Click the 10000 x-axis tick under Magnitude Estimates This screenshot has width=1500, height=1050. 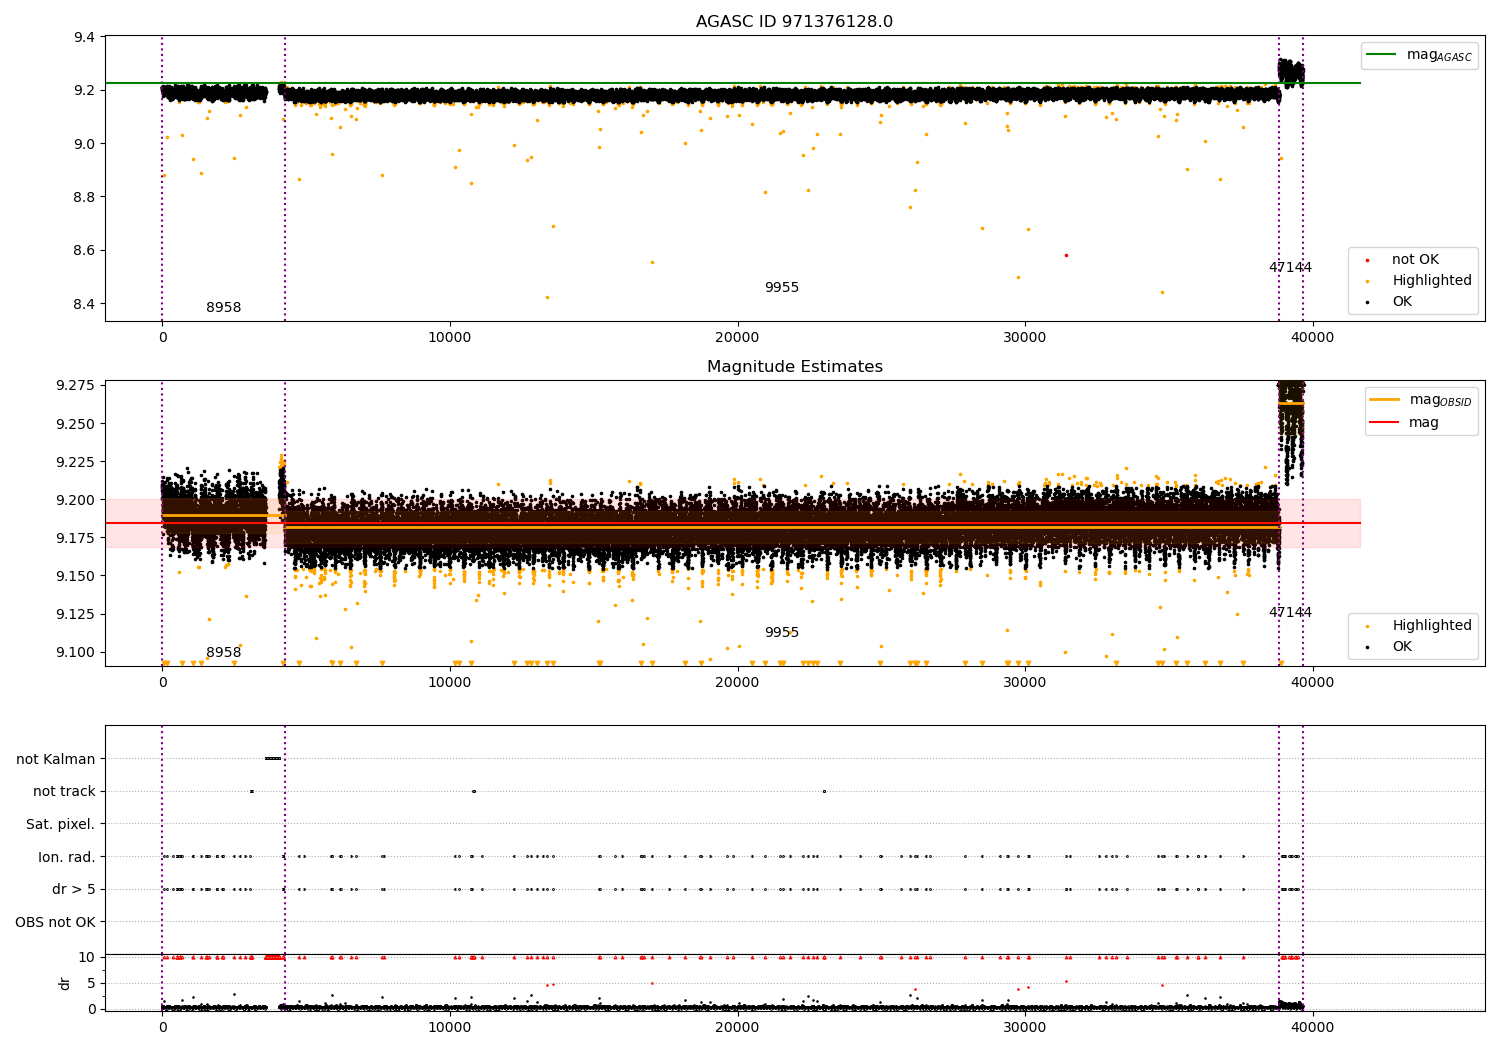[450, 683]
